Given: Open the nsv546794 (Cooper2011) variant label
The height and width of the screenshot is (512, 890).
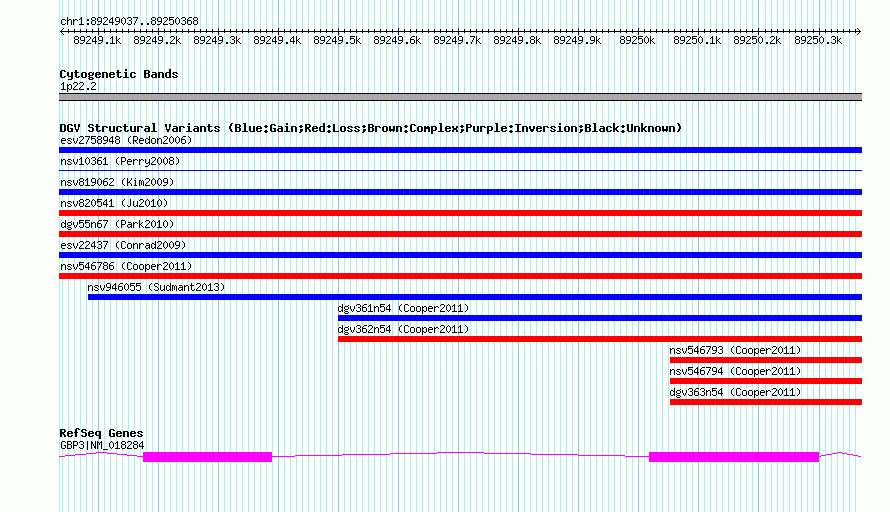Looking at the screenshot, I should pyautogui.click(x=735, y=371).
